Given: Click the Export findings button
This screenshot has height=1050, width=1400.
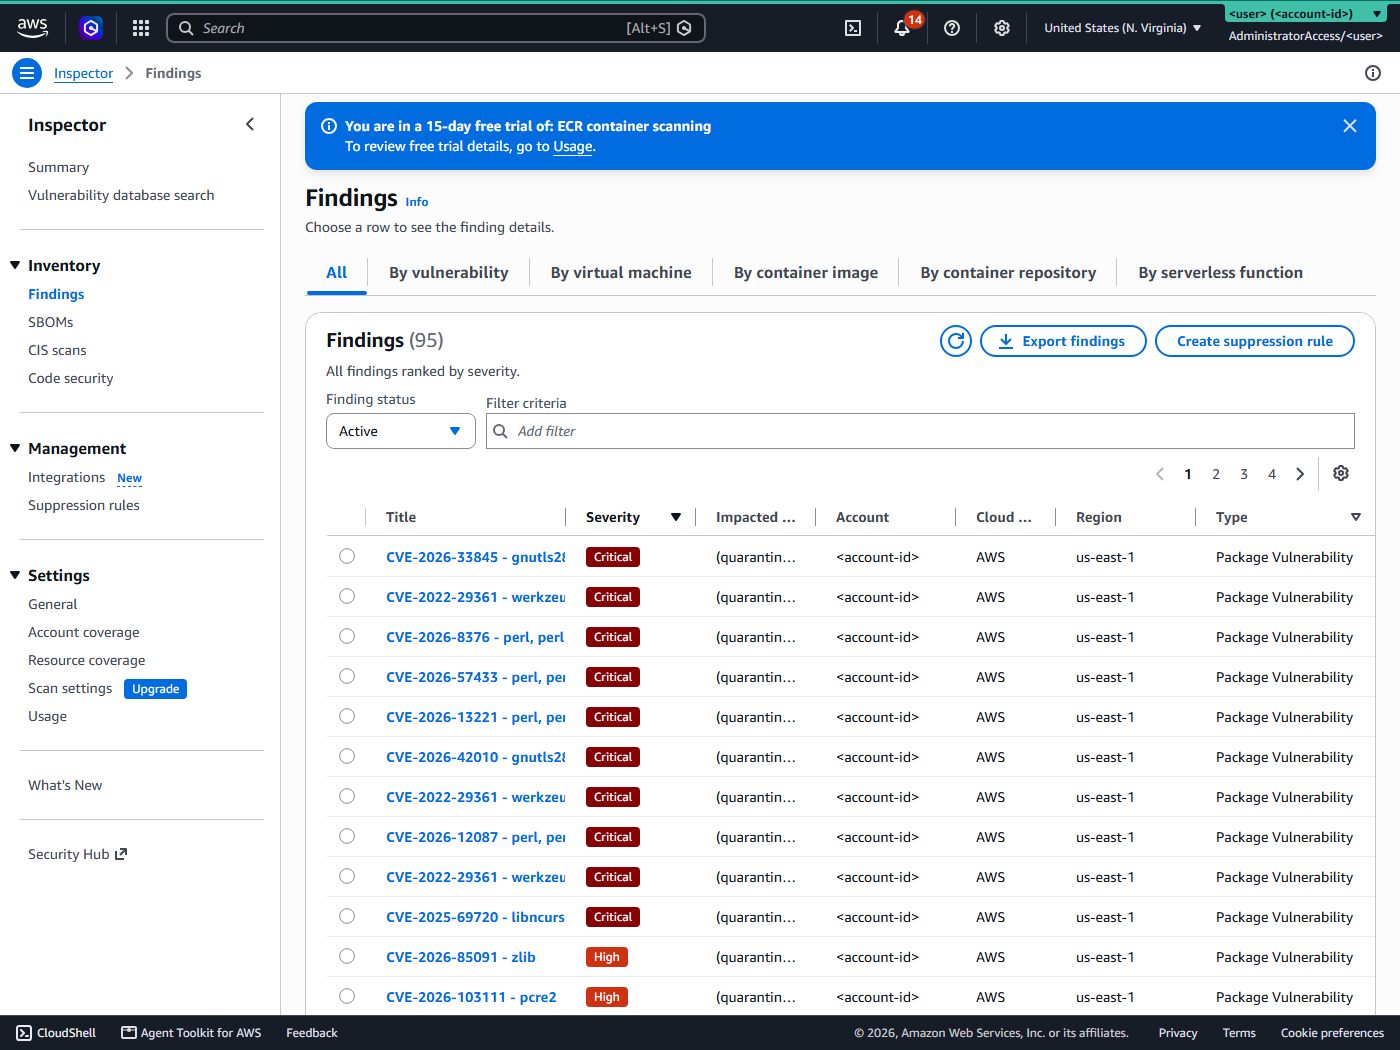Looking at the screenshot, I should 1063,341.
